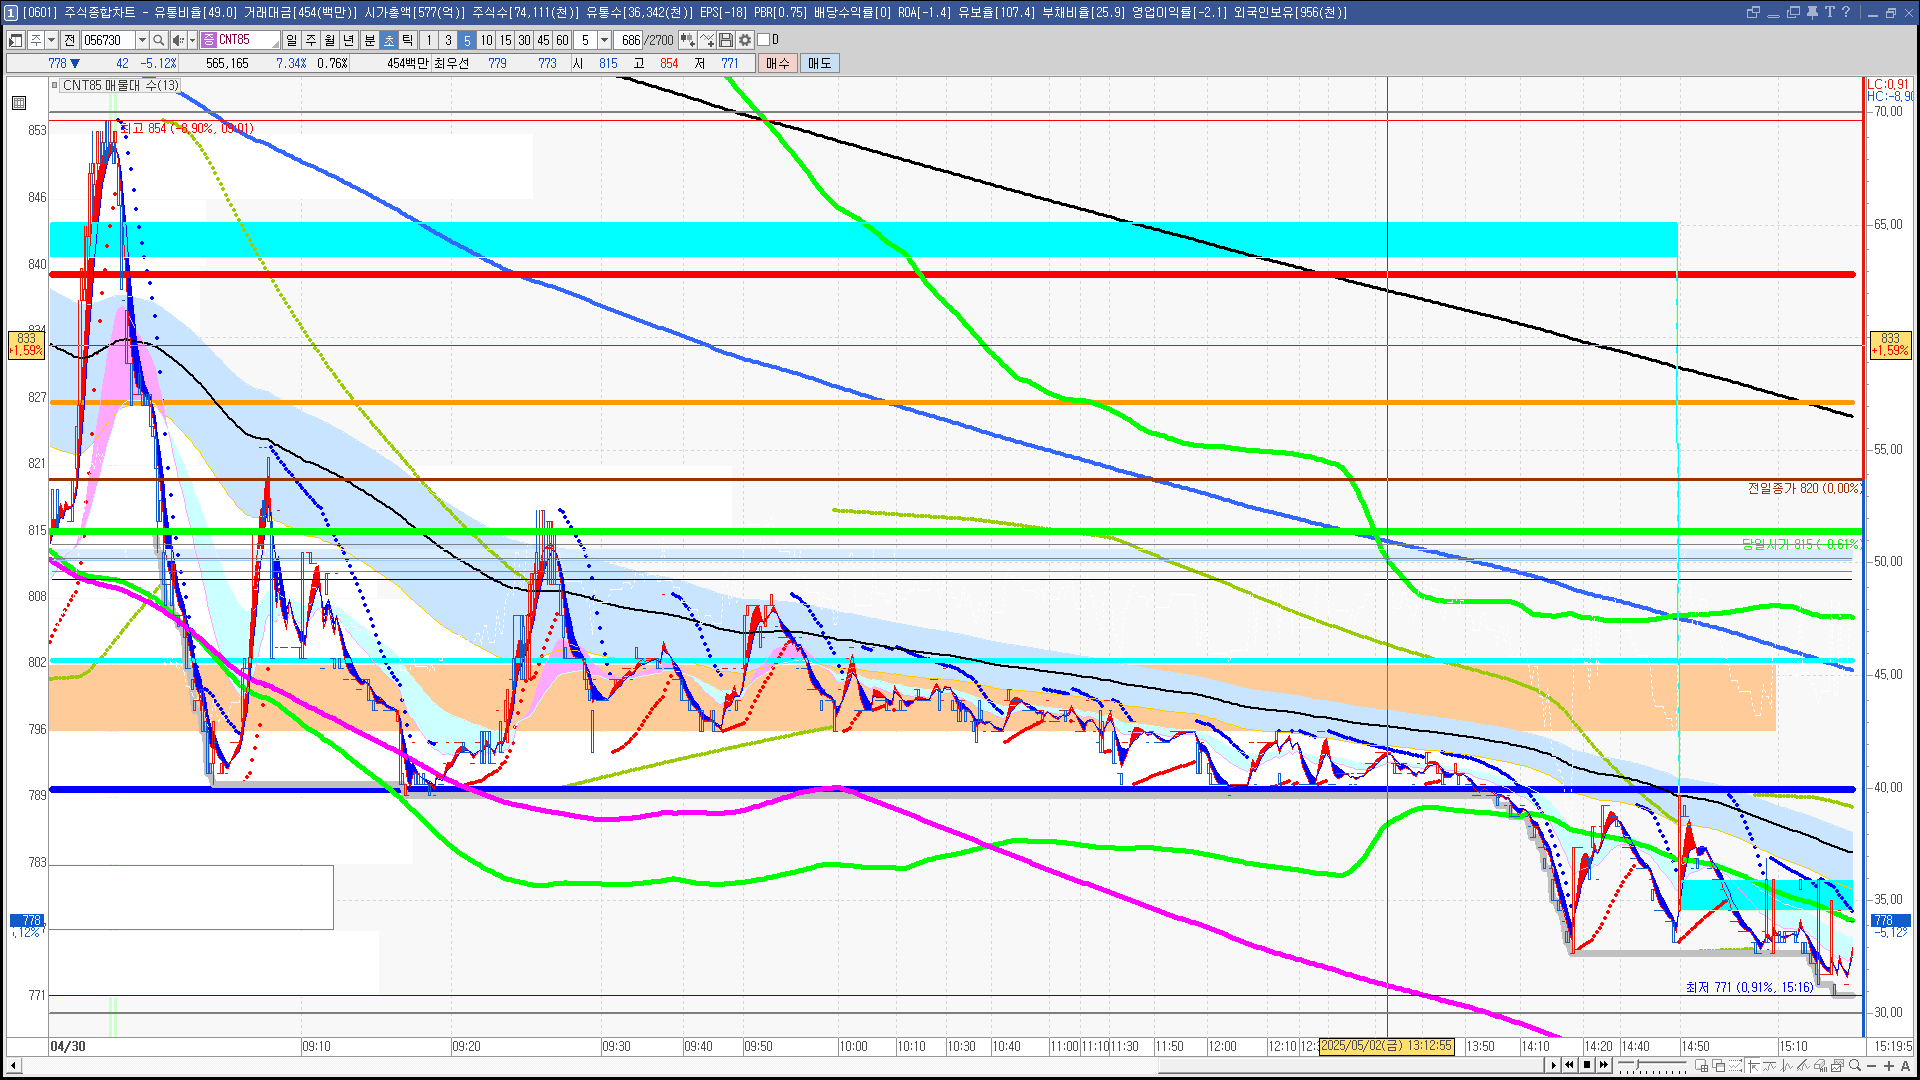Toggle the D checkbox in toolbar
Viewport: 1920px width, 1080px height.
pyautogui.click(x=763, y=40)
